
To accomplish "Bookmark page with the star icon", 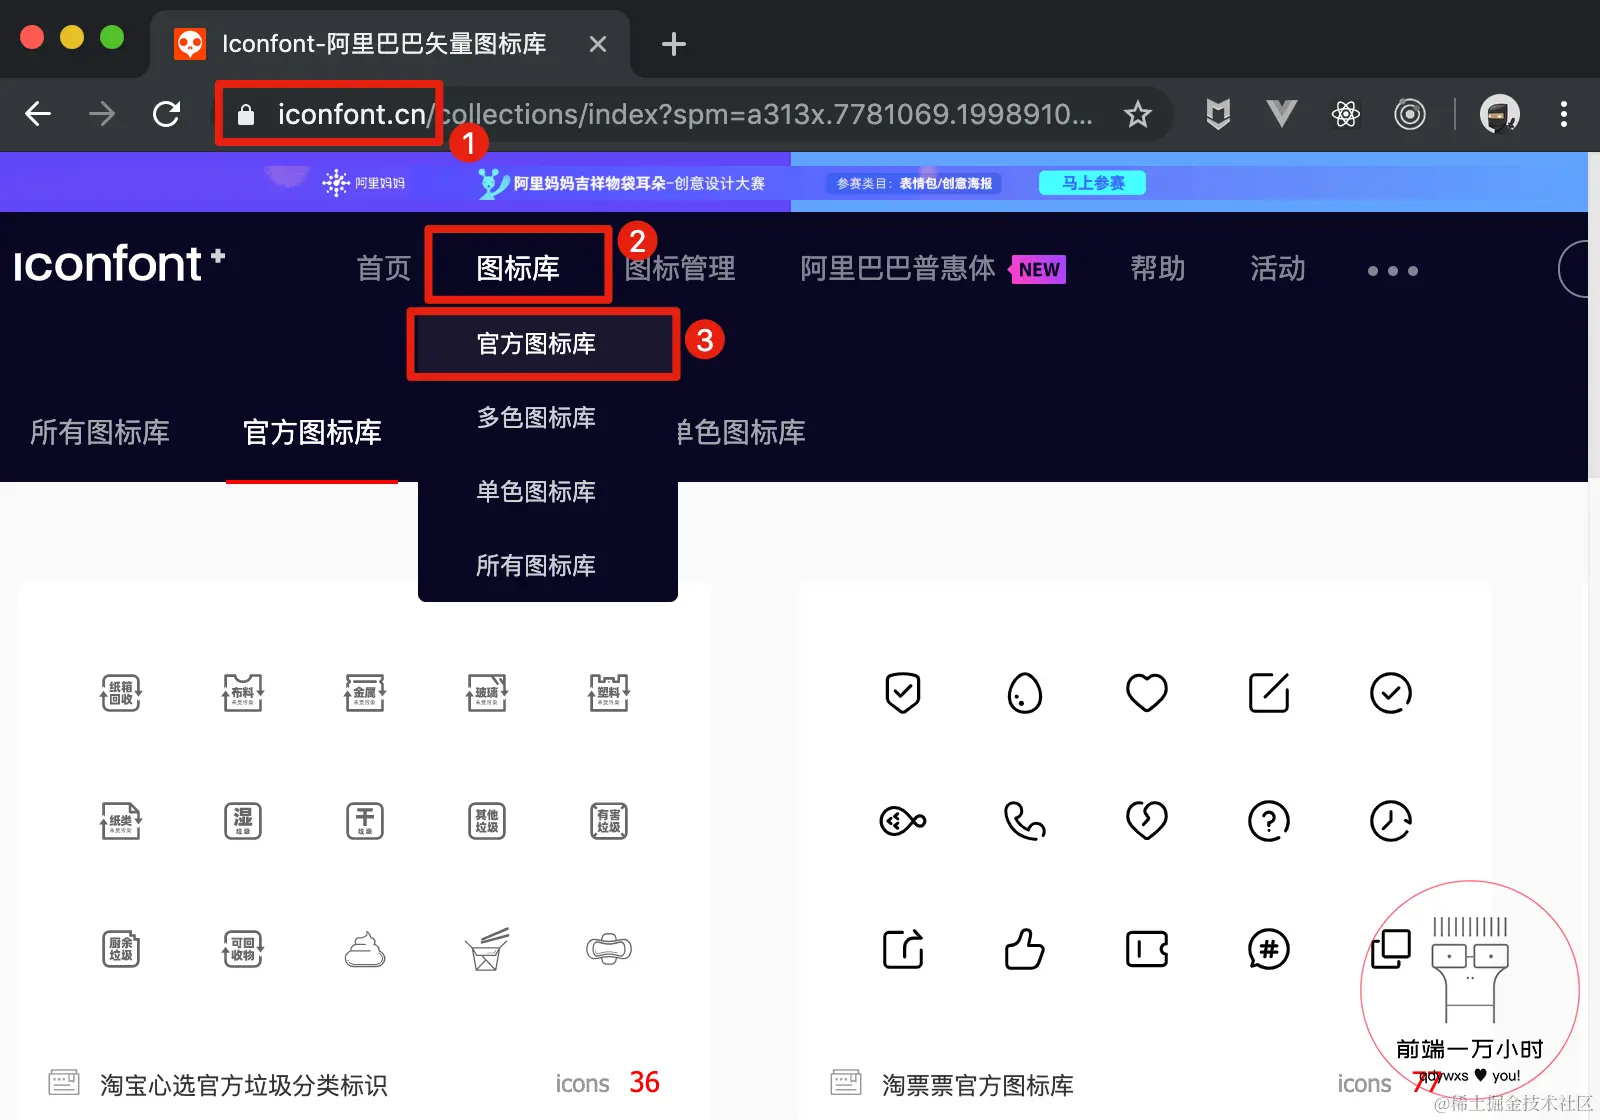I will (x=1137, y=114).
